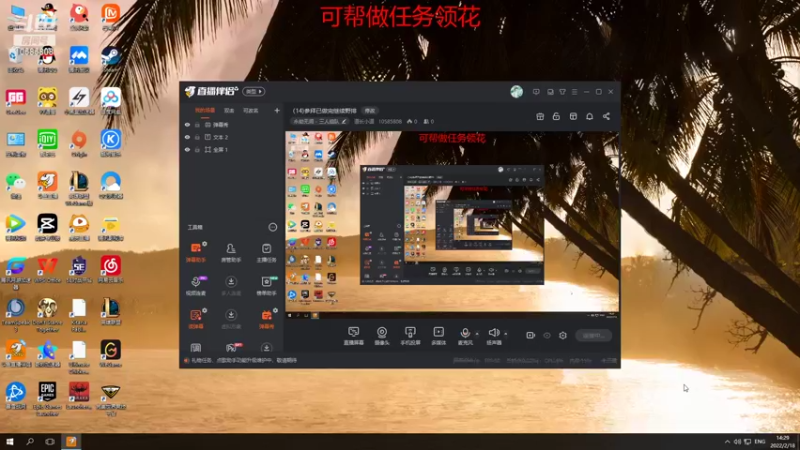800x450 pixels.
Task: Open the box icon left of the notification bell
Action: click(573, 116)
